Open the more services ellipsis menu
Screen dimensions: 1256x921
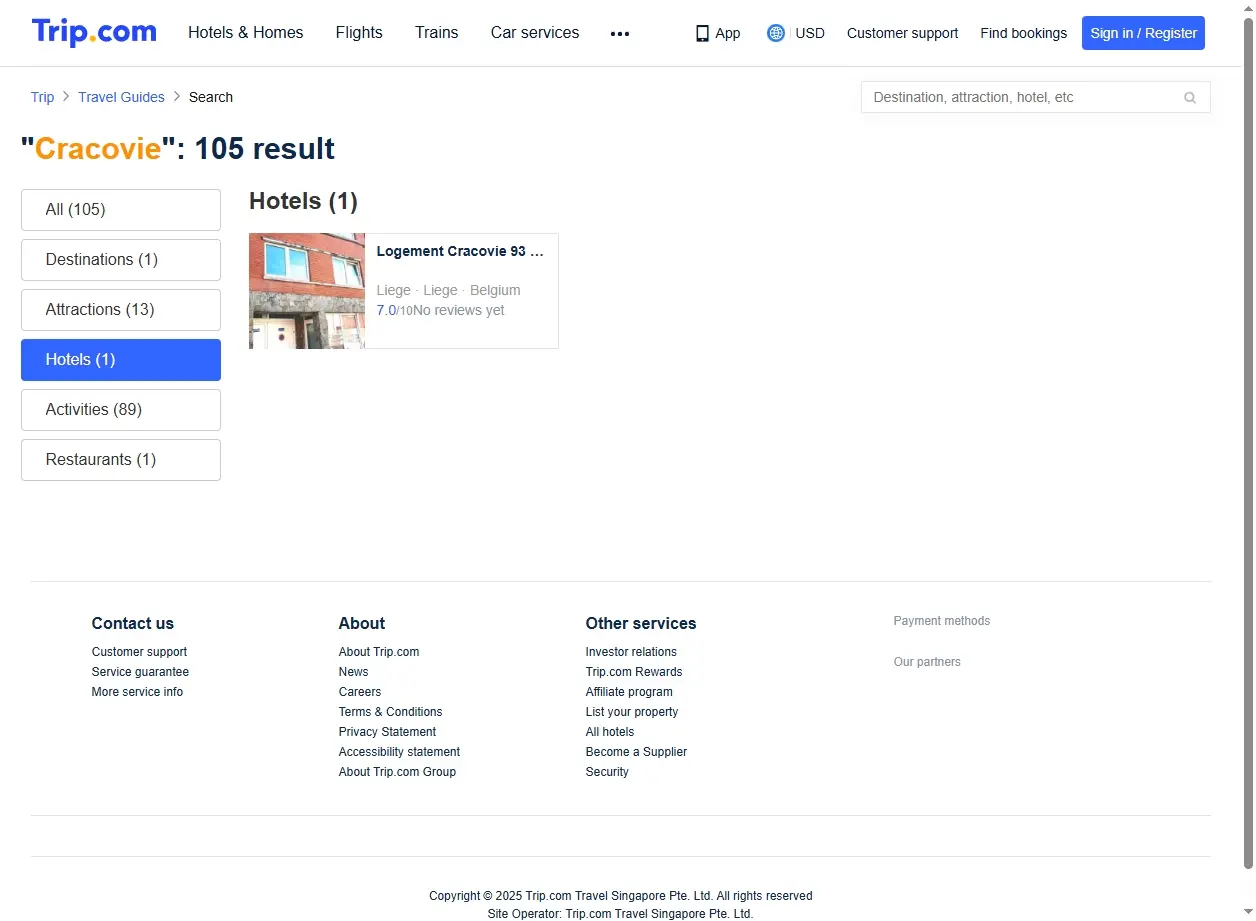coord(620,33)
